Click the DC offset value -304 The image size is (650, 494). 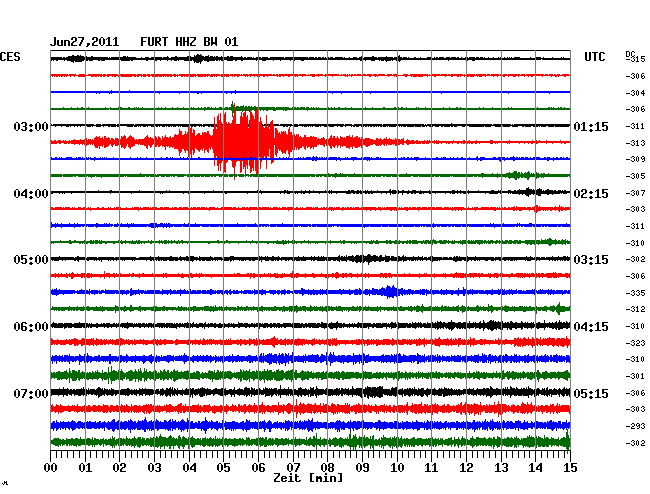coord(635,93)
